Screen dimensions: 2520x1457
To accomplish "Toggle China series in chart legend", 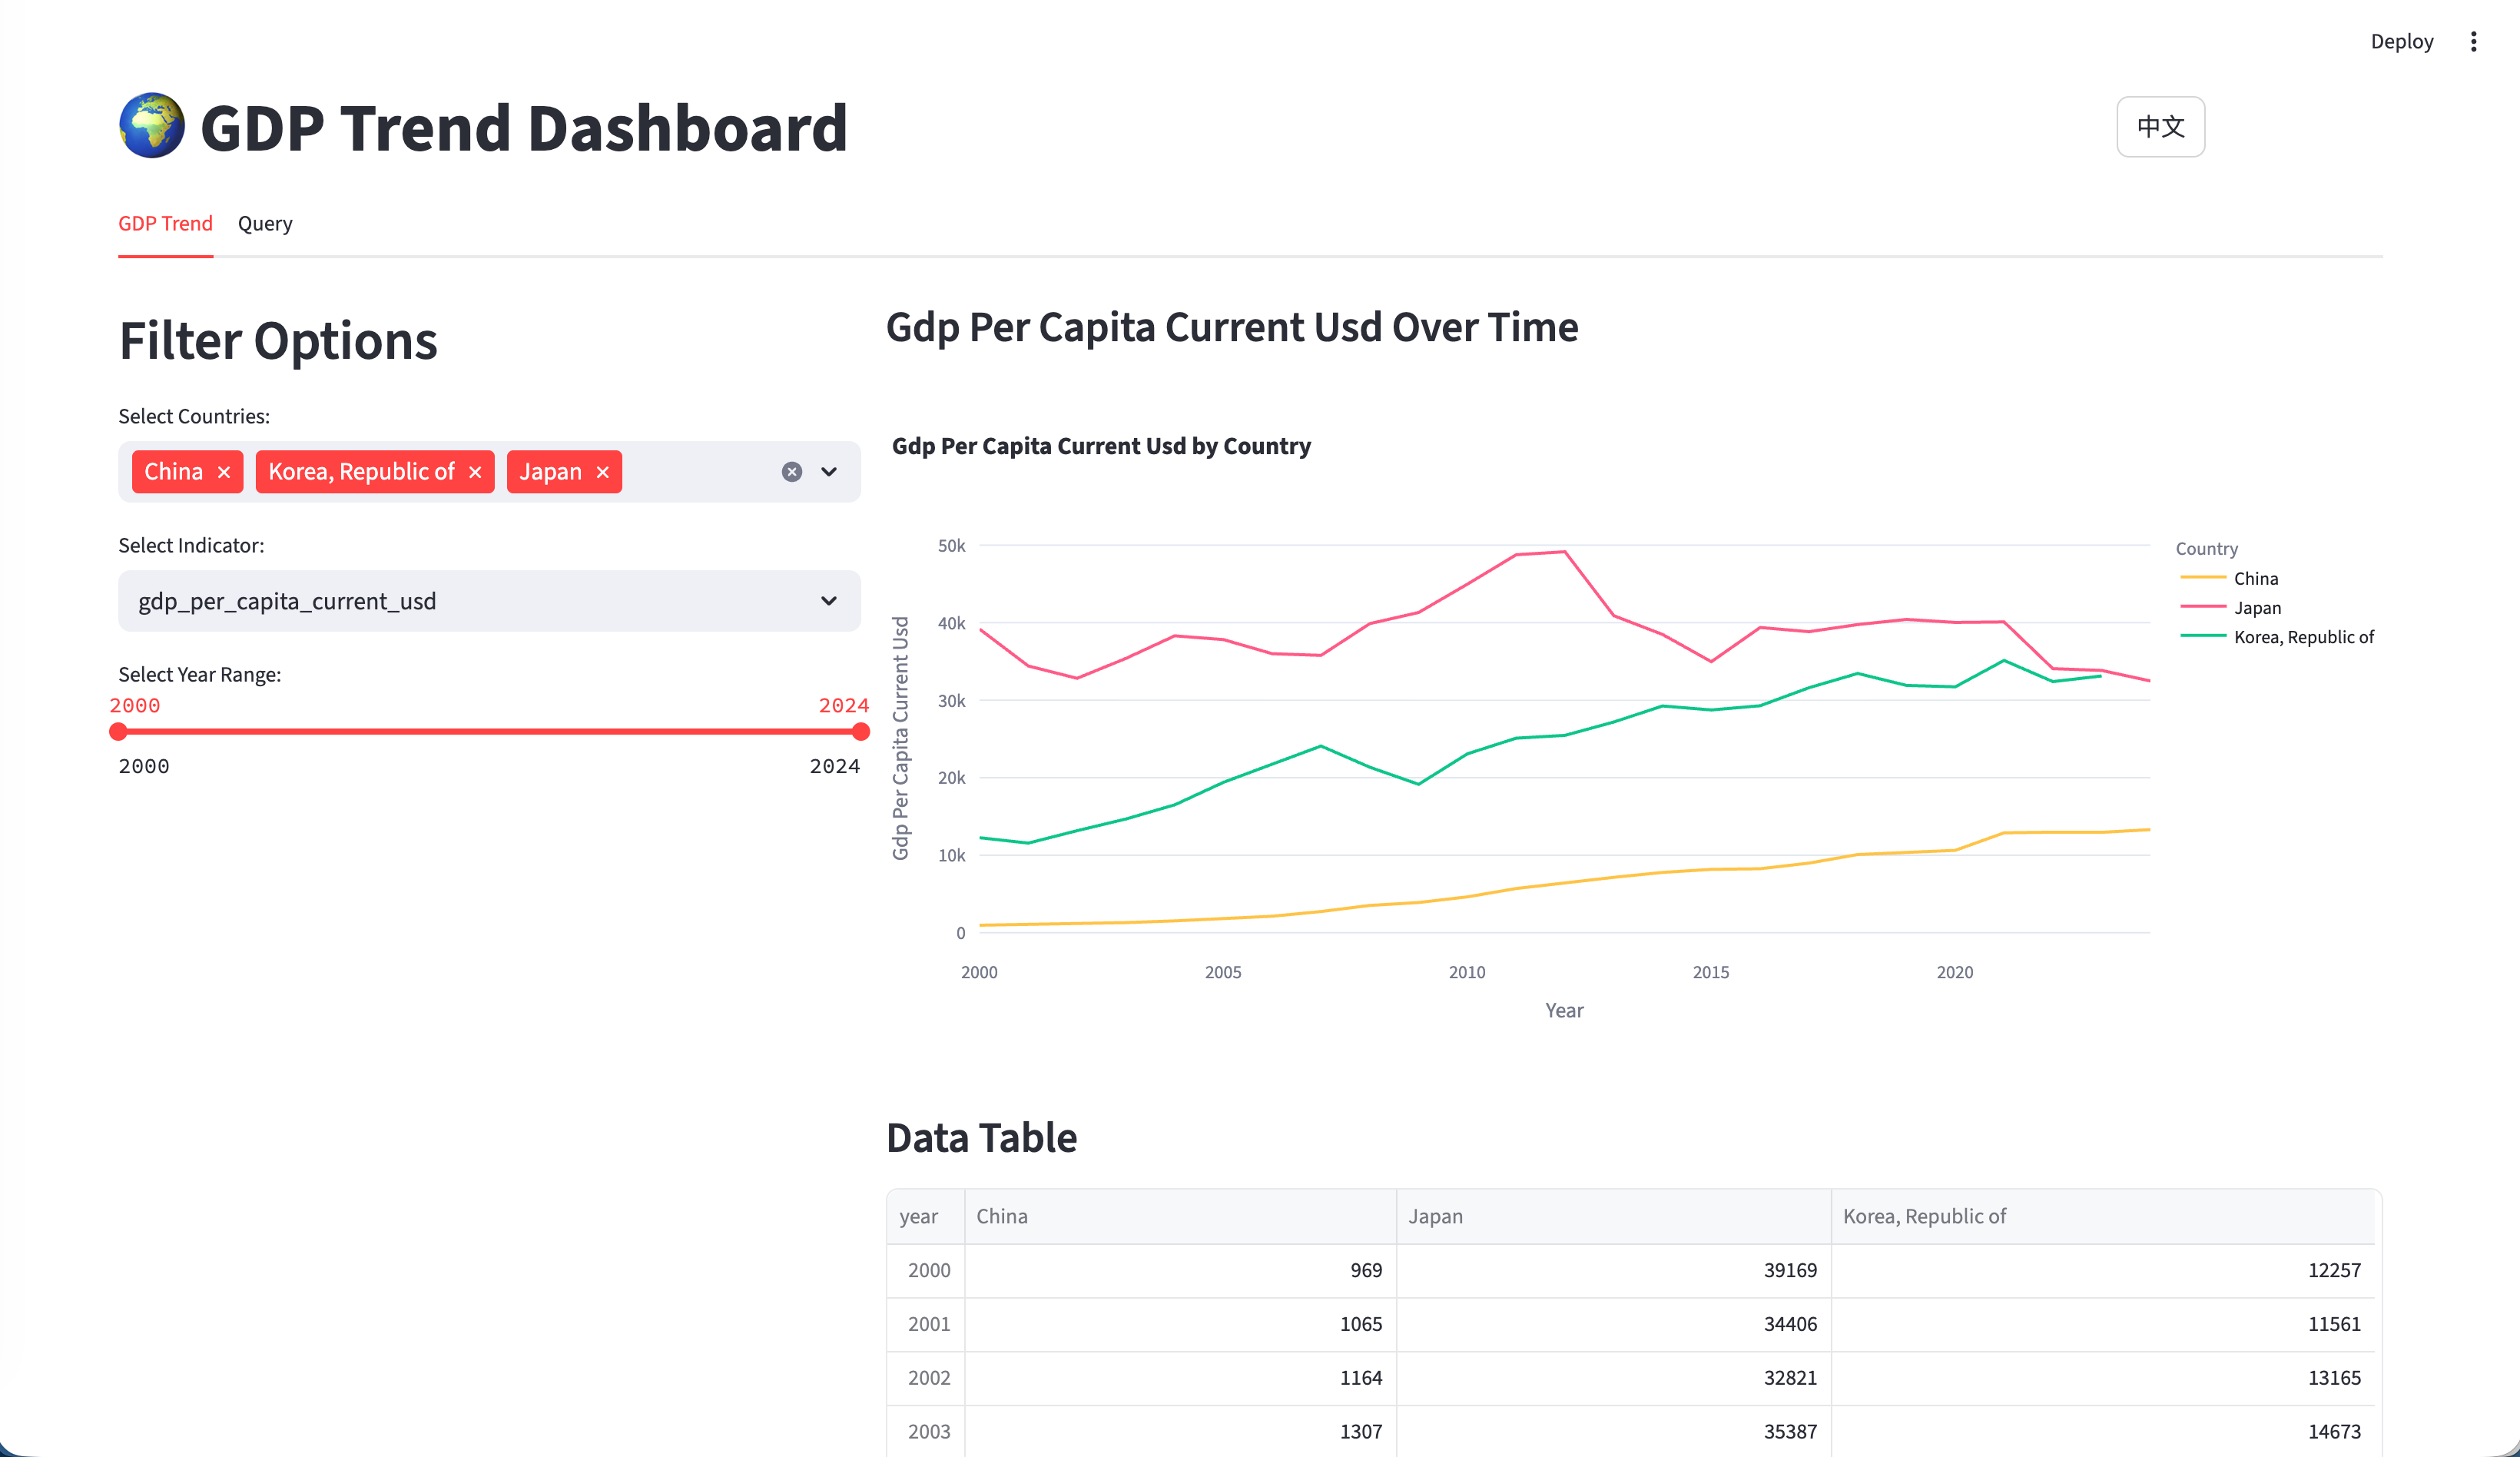I will coord(2254,578).
